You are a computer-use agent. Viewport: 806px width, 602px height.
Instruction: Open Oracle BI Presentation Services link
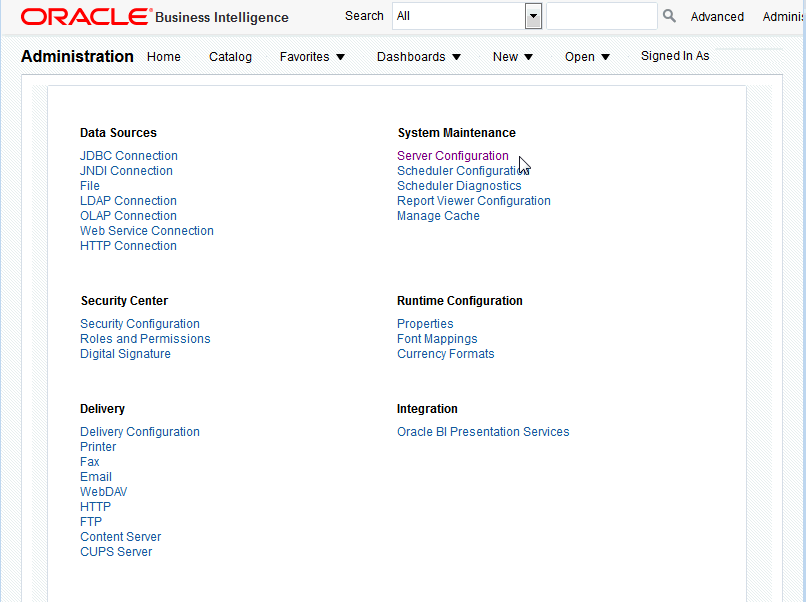pos(483,432)
